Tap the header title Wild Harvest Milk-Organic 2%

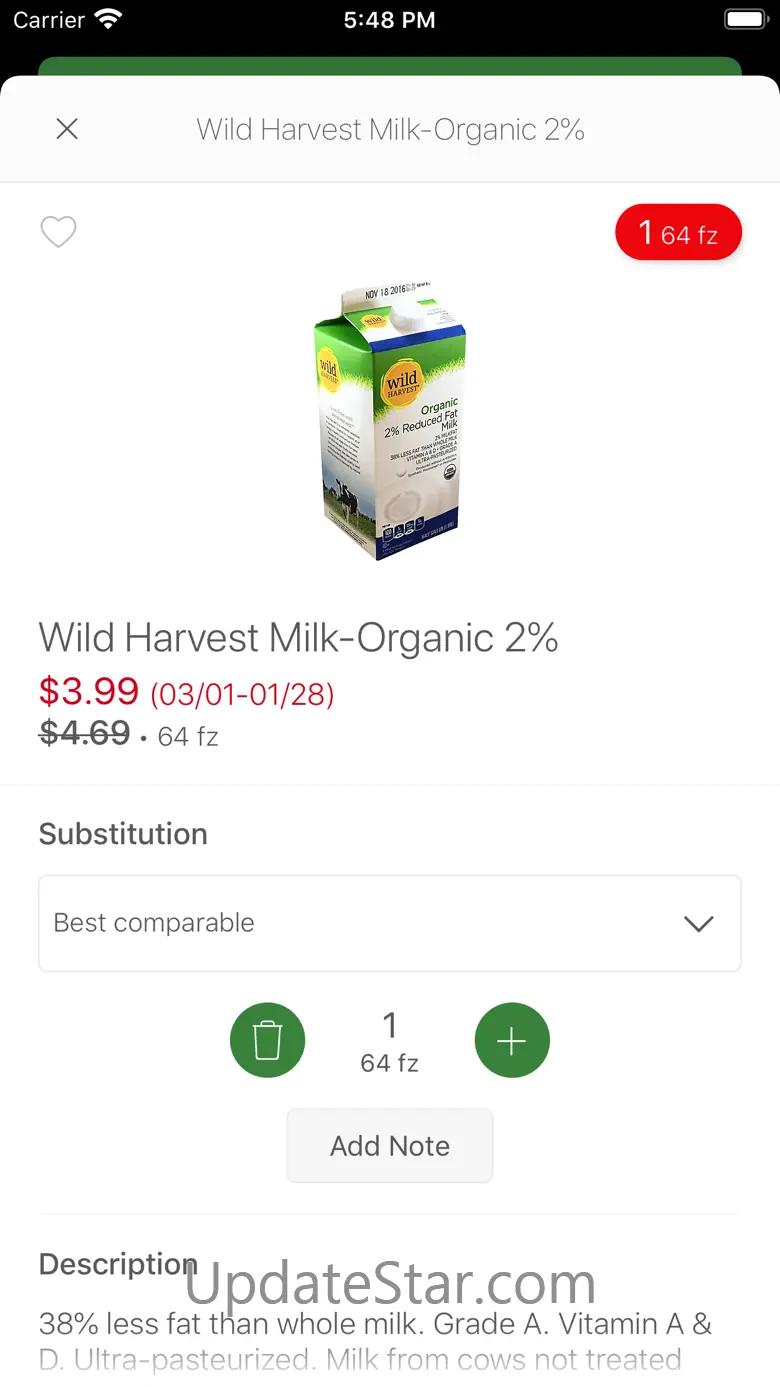tap(390, 130)
